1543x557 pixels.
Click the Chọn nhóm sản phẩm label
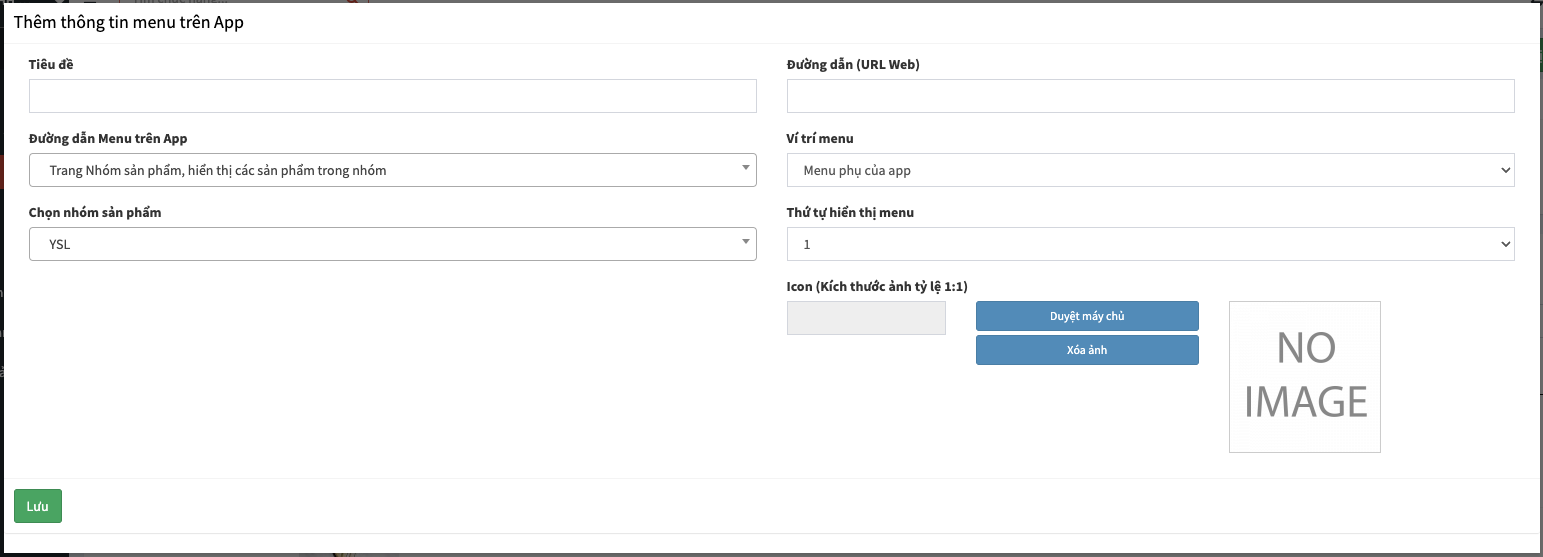click(x=95, y=213)
